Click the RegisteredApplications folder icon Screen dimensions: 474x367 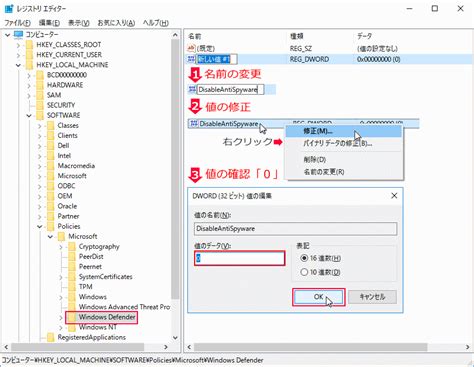51,337
